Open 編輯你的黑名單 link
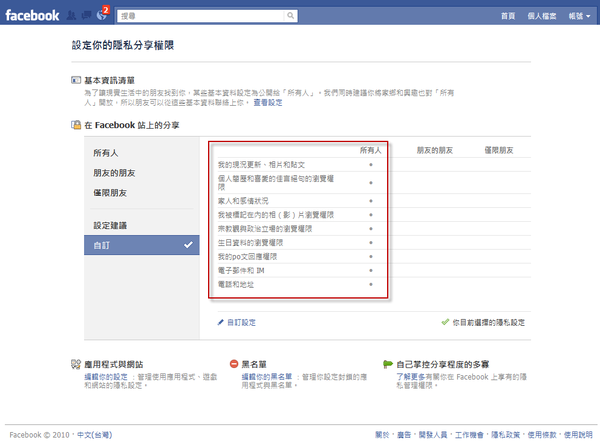This screenshot has height=446, width=600. tap(267, 377)
